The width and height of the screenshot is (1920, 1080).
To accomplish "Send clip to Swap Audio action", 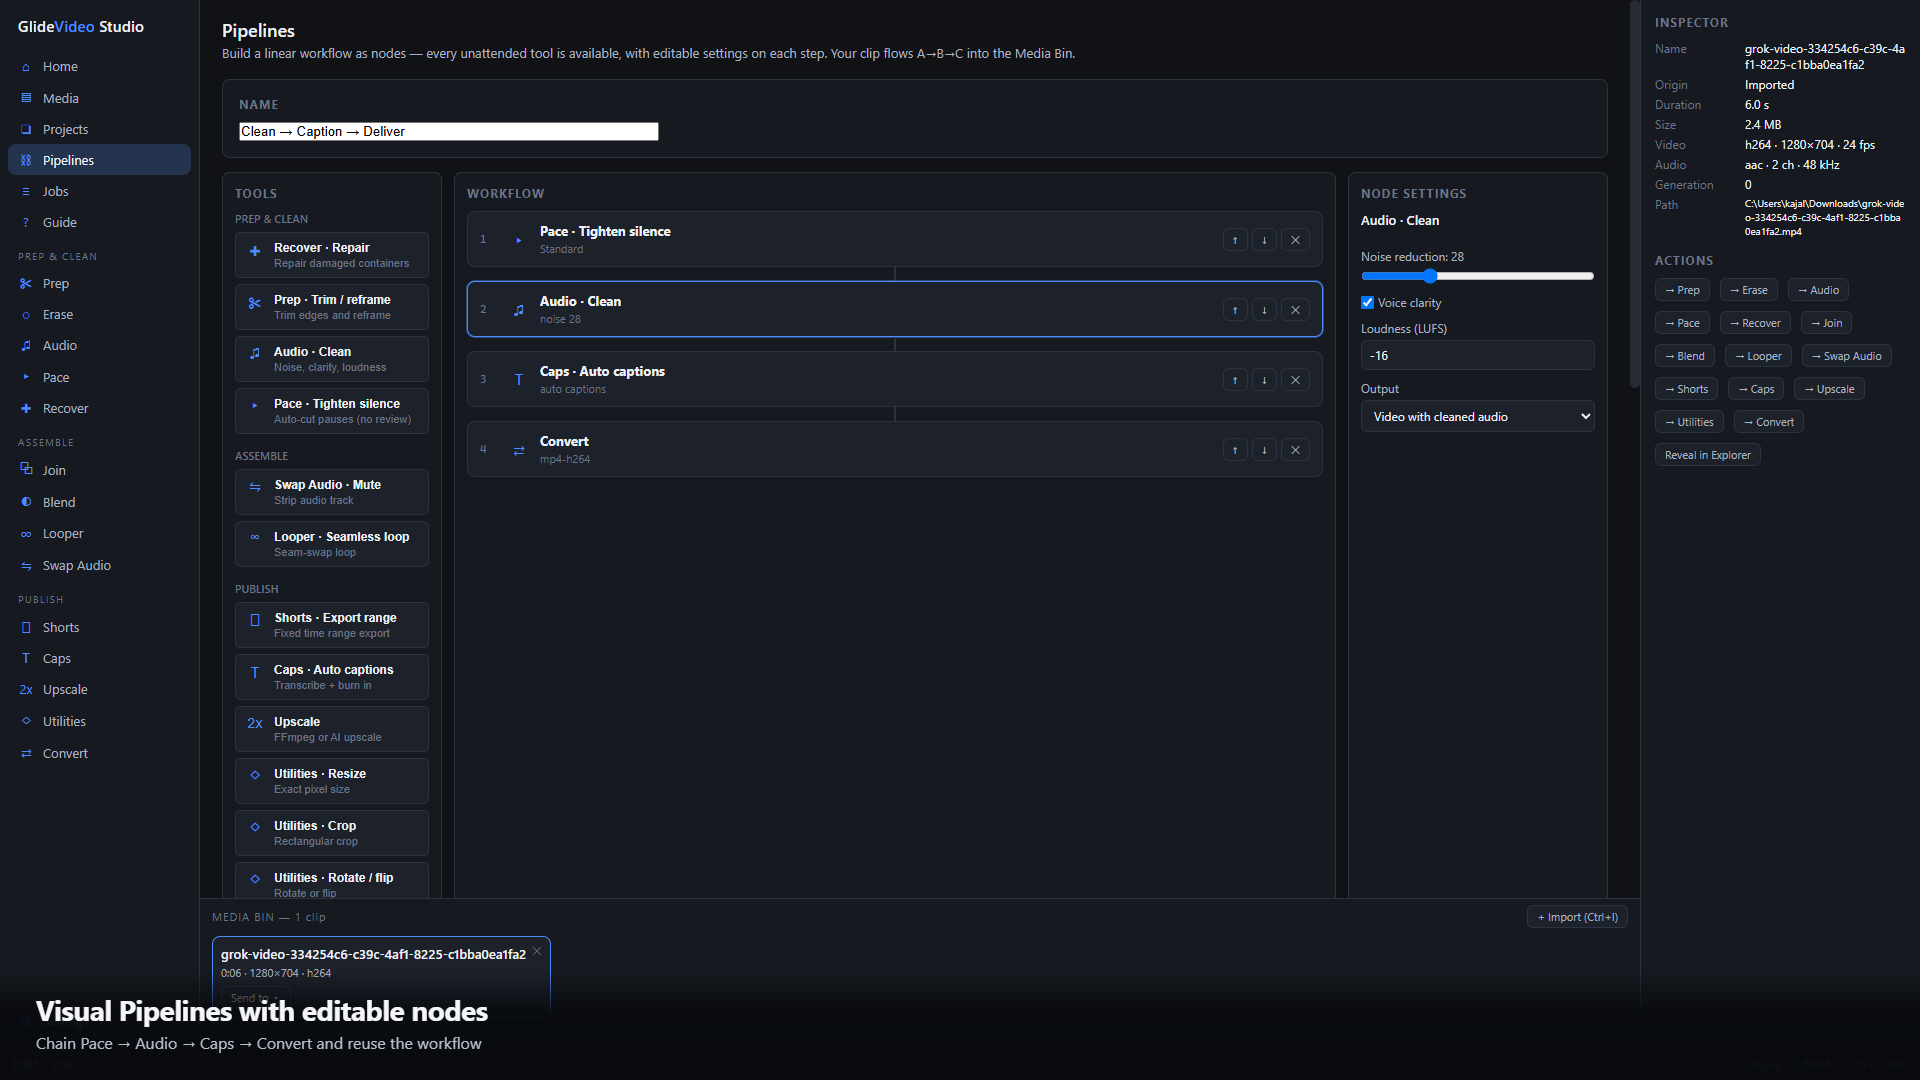I will tap(1846, 356).
